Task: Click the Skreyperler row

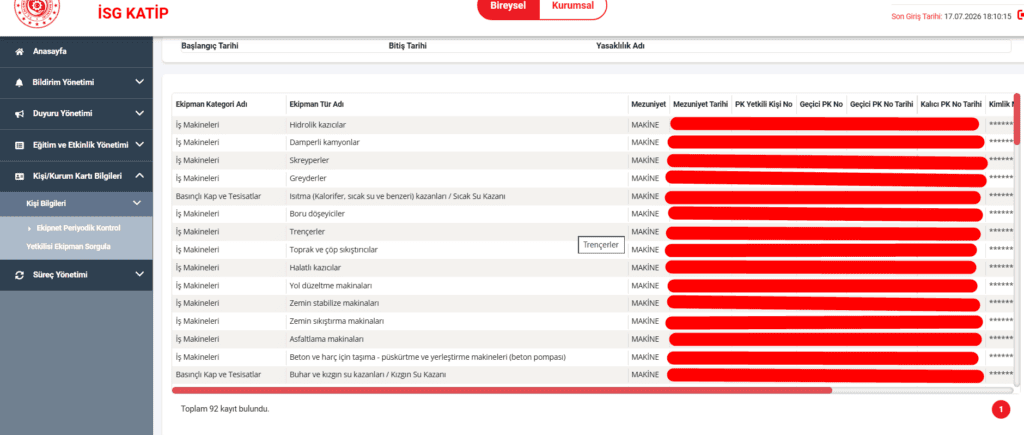Action: [x=593, y=160]
